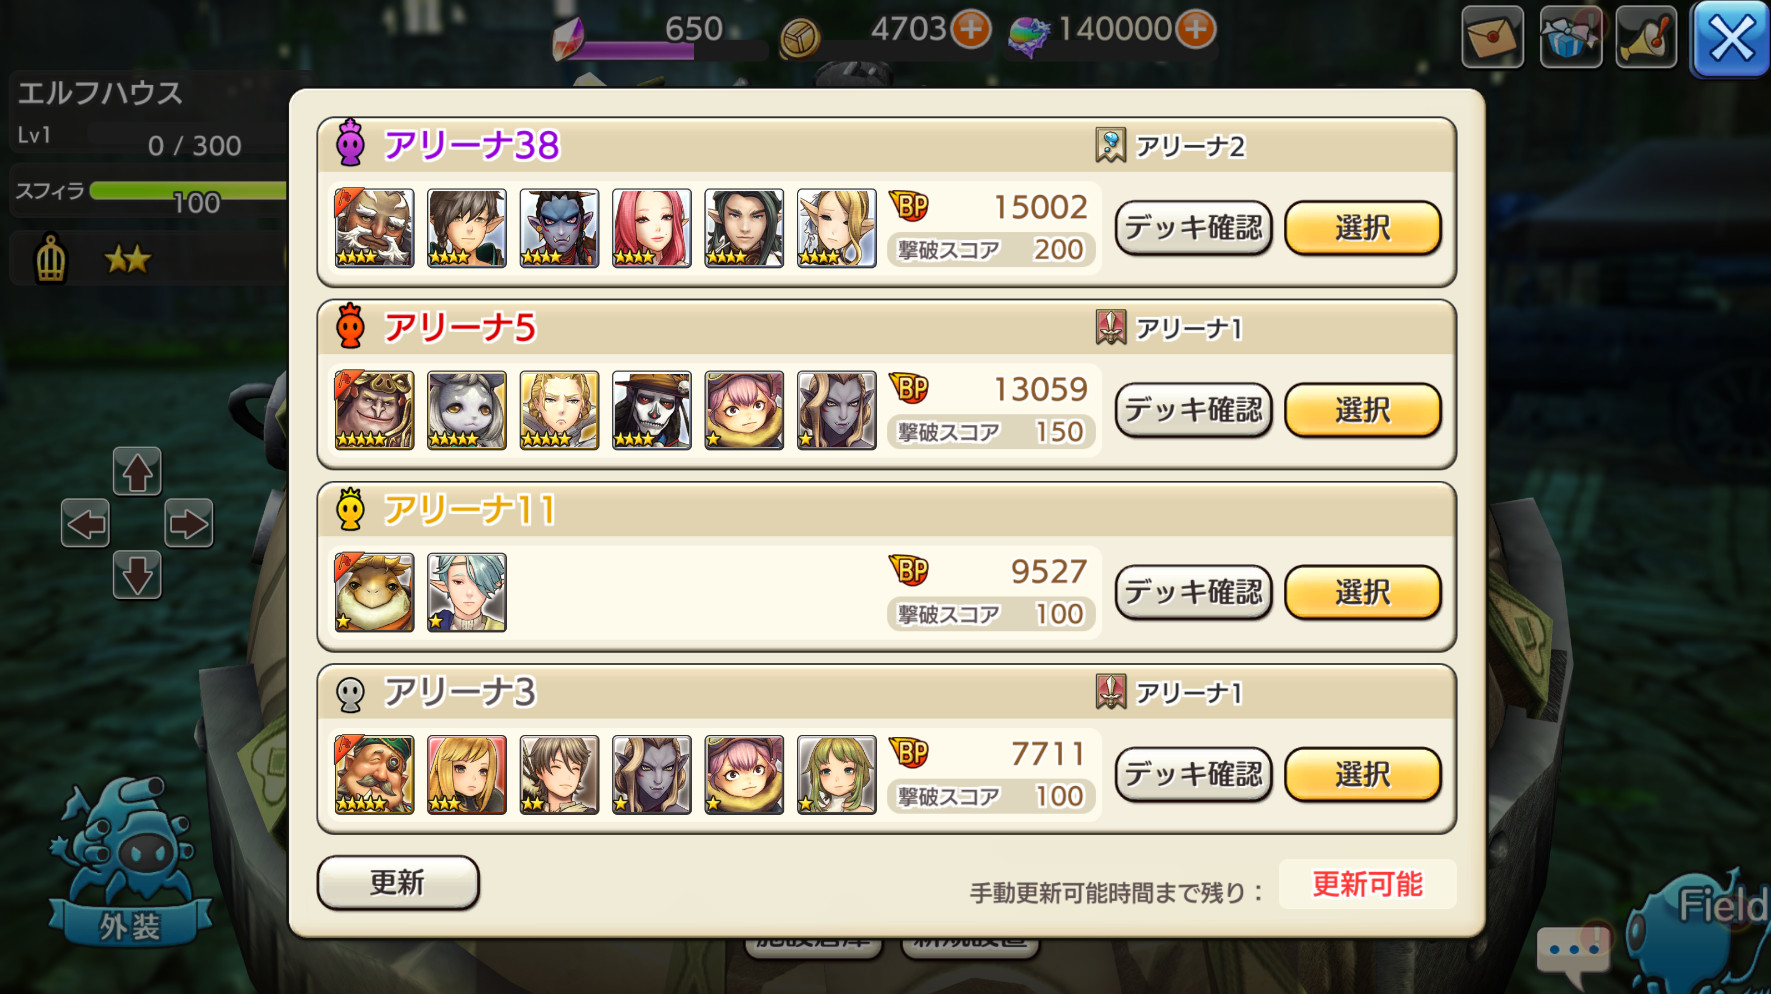Check the deck of アリーナ3
The height and width of the screenshot is (994, 1771).
[x=1193, y=774]
